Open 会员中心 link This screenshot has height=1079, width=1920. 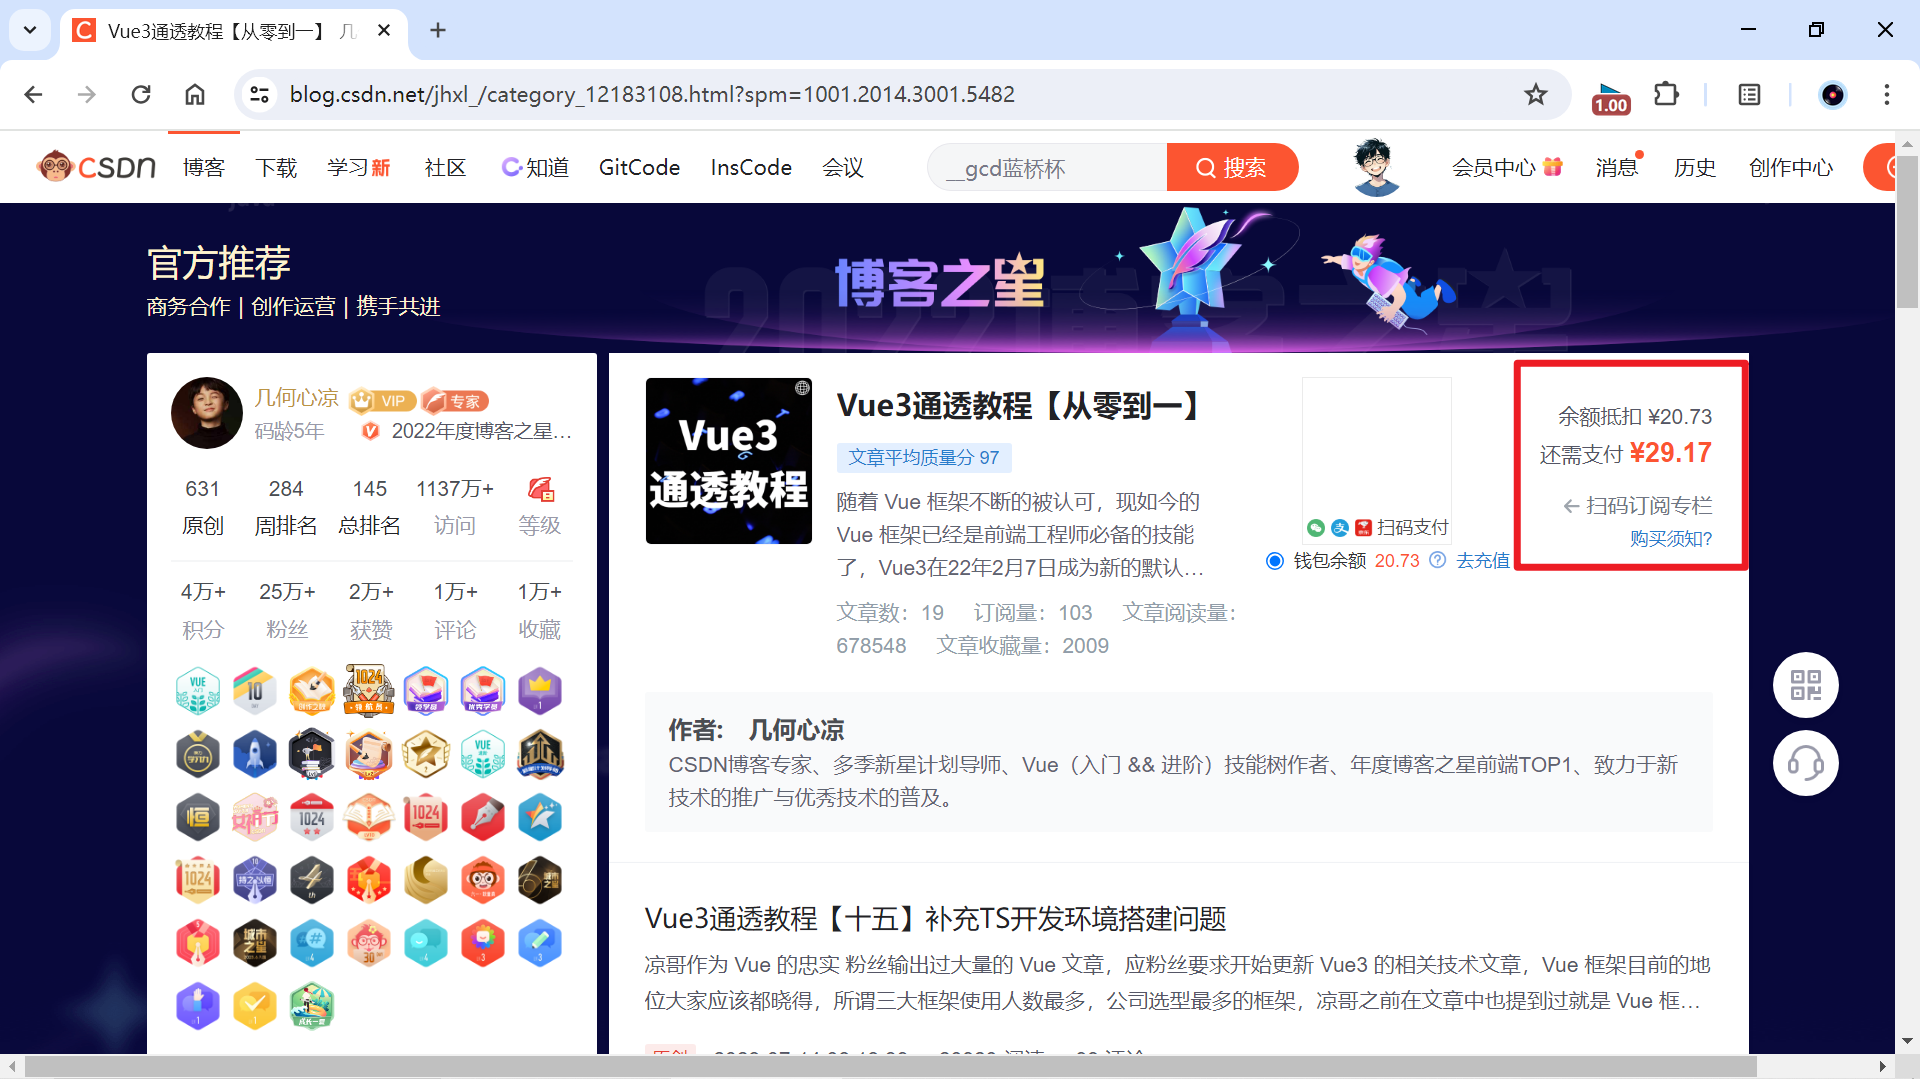(x=1507, y=168)
